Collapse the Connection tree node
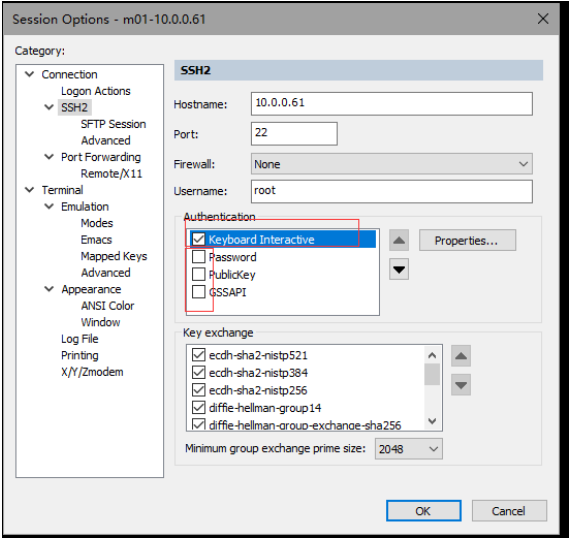The width and height of the screenshot is (569, 539). [x=29, y=74]
